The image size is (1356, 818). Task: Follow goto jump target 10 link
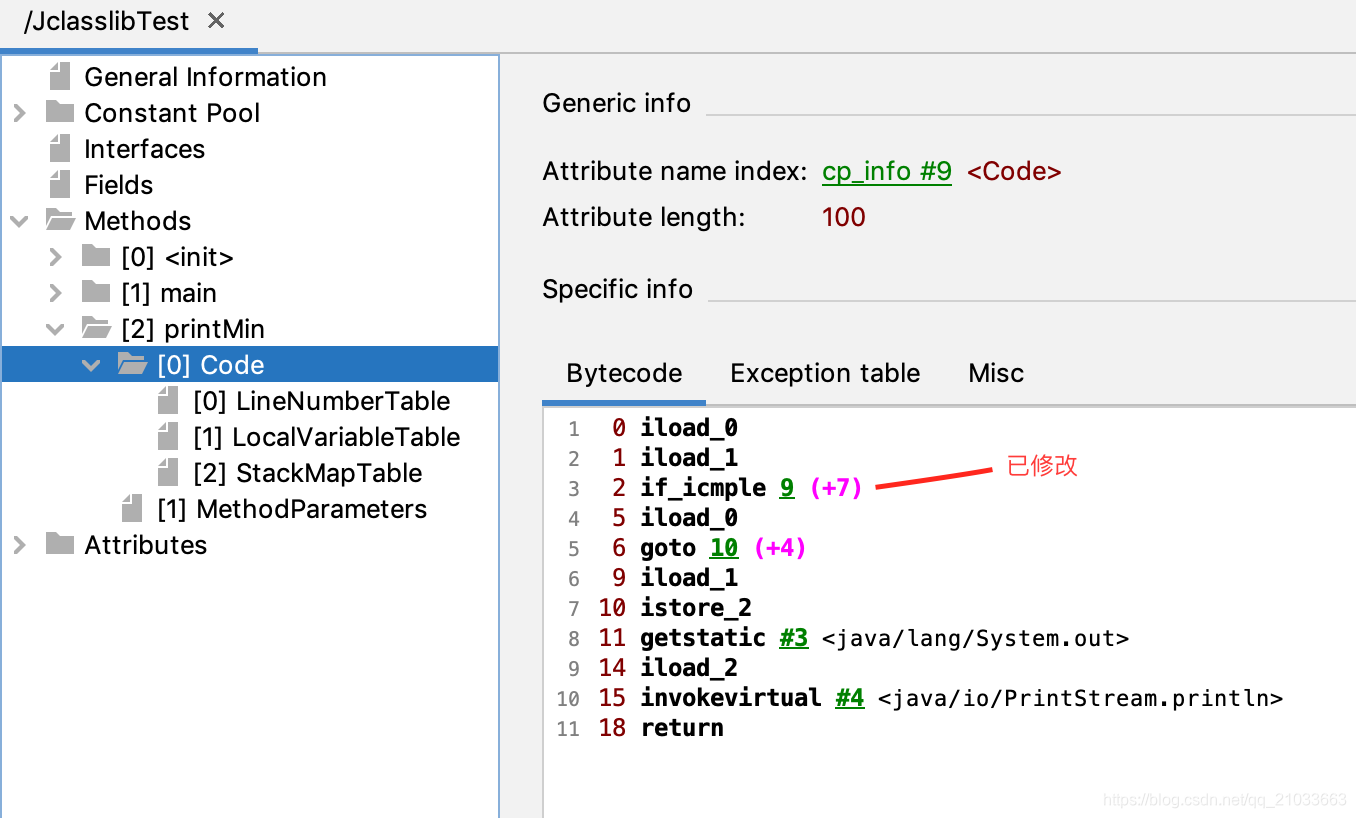724,548
